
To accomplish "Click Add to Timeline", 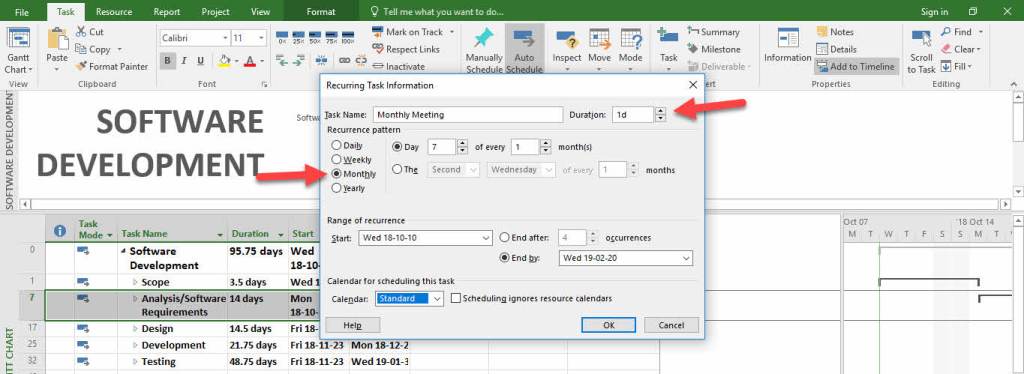I will 856,66.
